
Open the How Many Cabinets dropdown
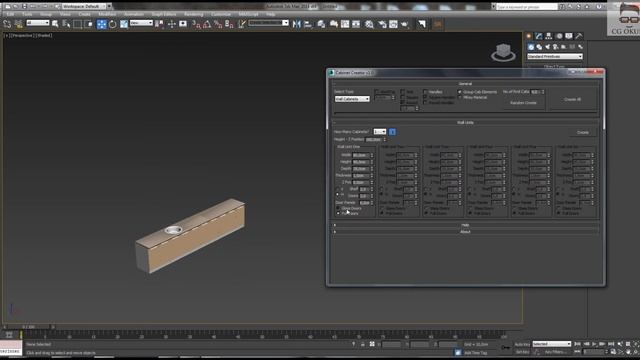[x=380, y=132]
